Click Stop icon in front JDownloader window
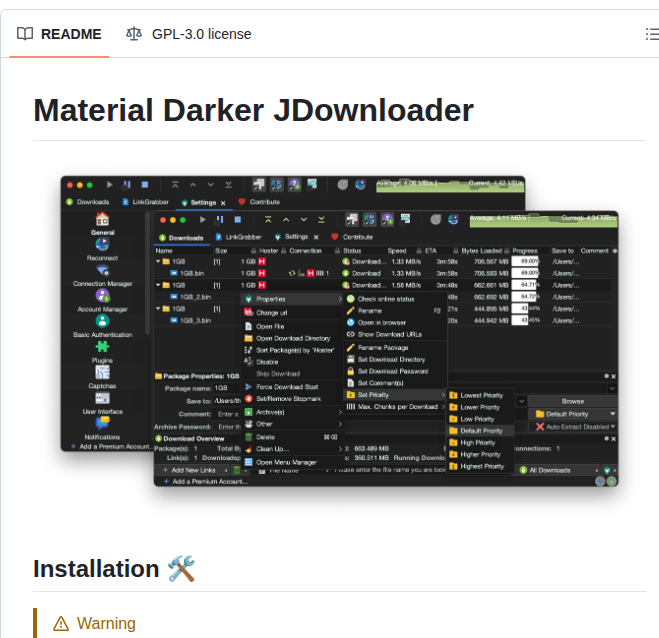 pyautogui.click(x=238, y=219)
